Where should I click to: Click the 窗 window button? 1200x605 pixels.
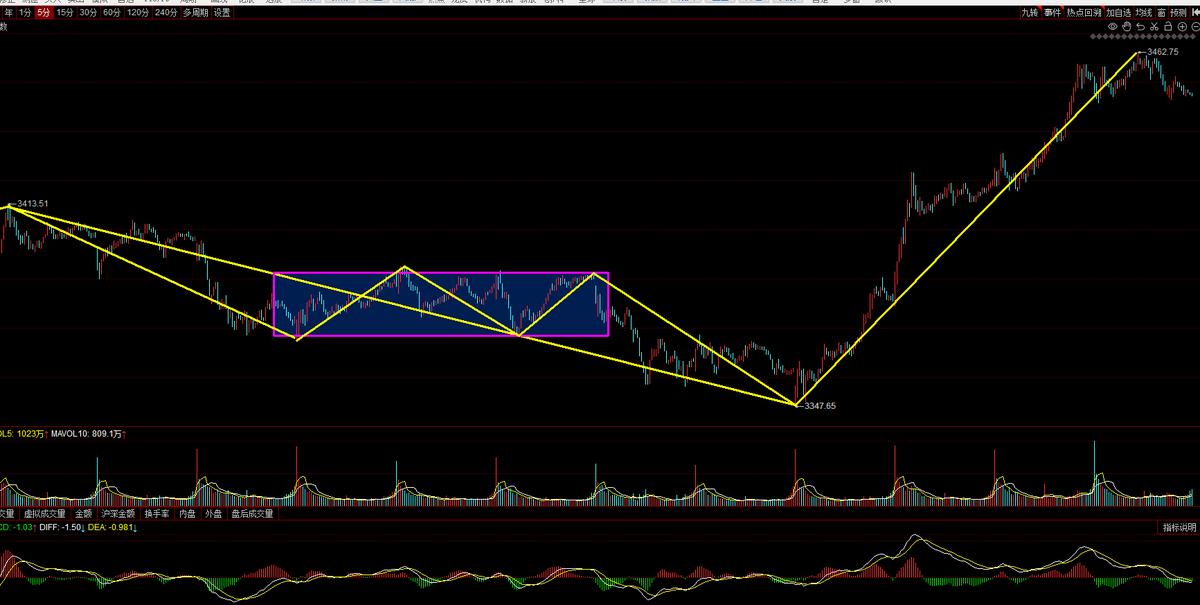click(x=1162, y=12)
